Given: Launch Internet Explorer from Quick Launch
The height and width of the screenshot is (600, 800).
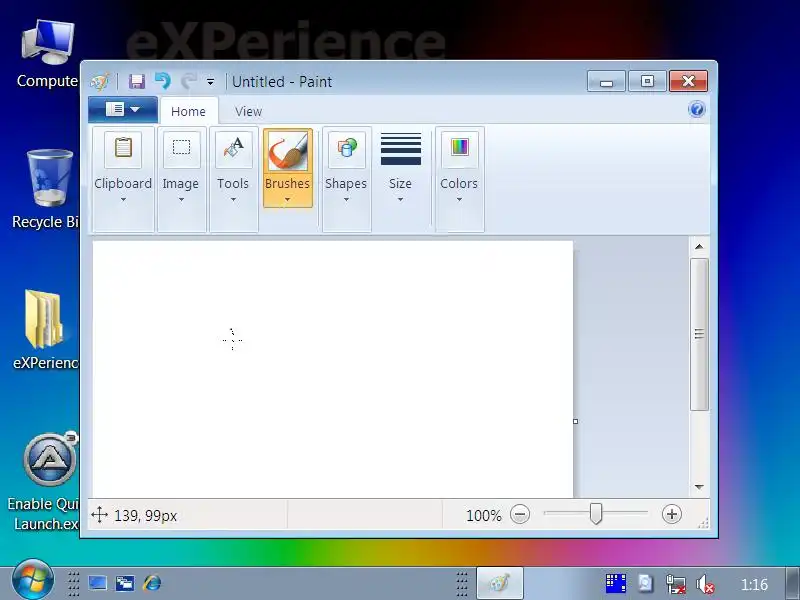Looking at the screenshot, I should click(x=152, y=583).
